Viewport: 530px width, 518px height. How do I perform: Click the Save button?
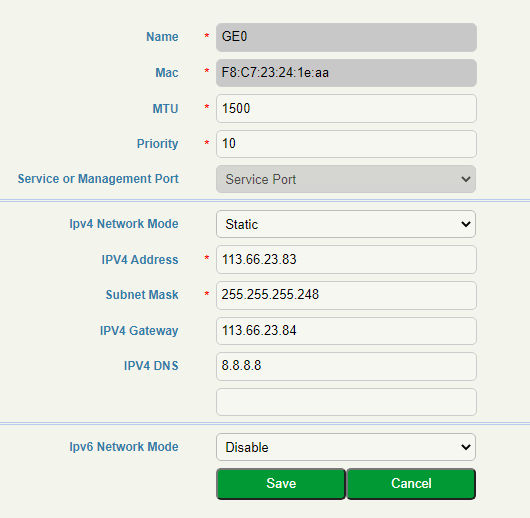tap(281, 484)
